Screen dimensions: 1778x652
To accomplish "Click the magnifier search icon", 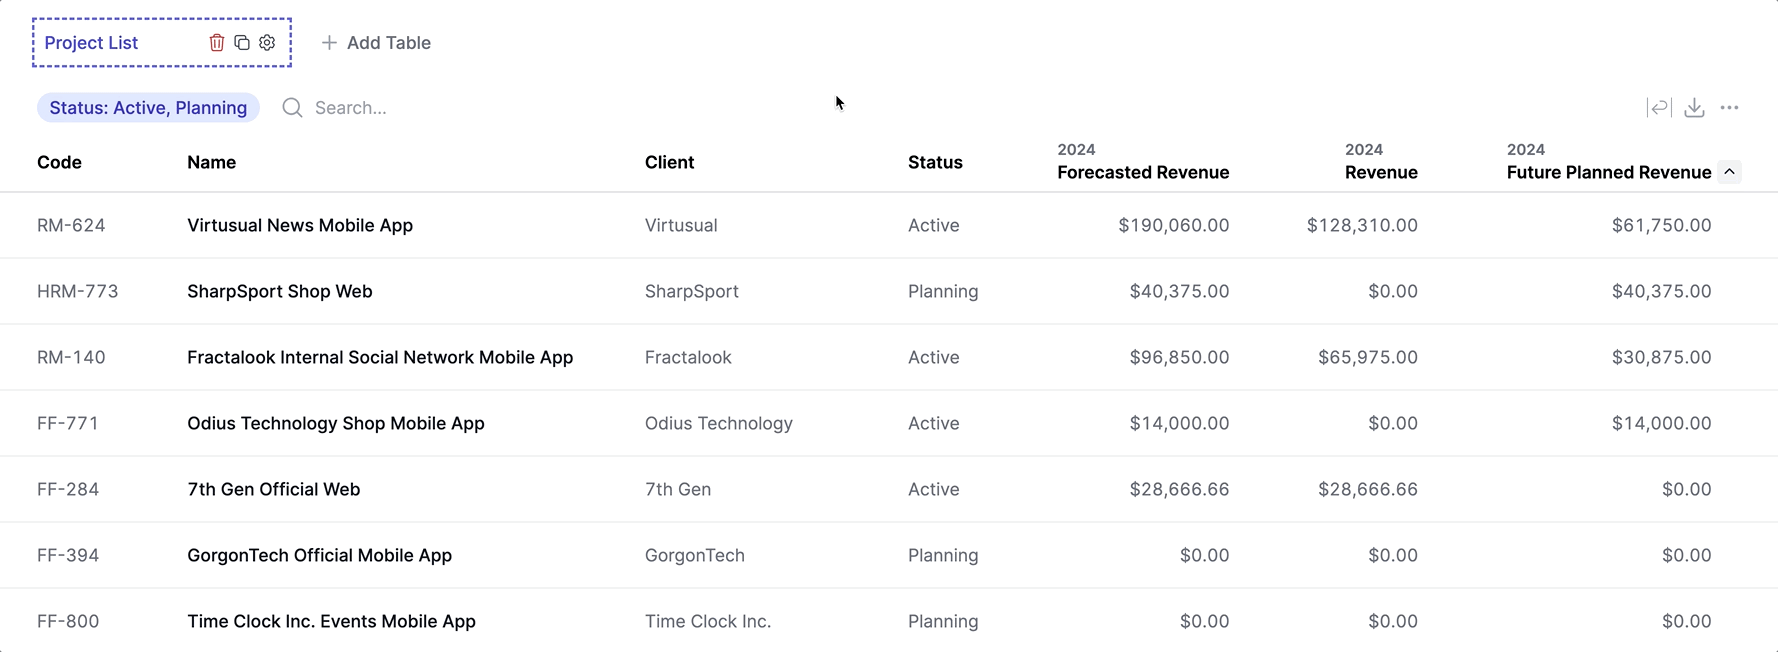I will (292, 108).
